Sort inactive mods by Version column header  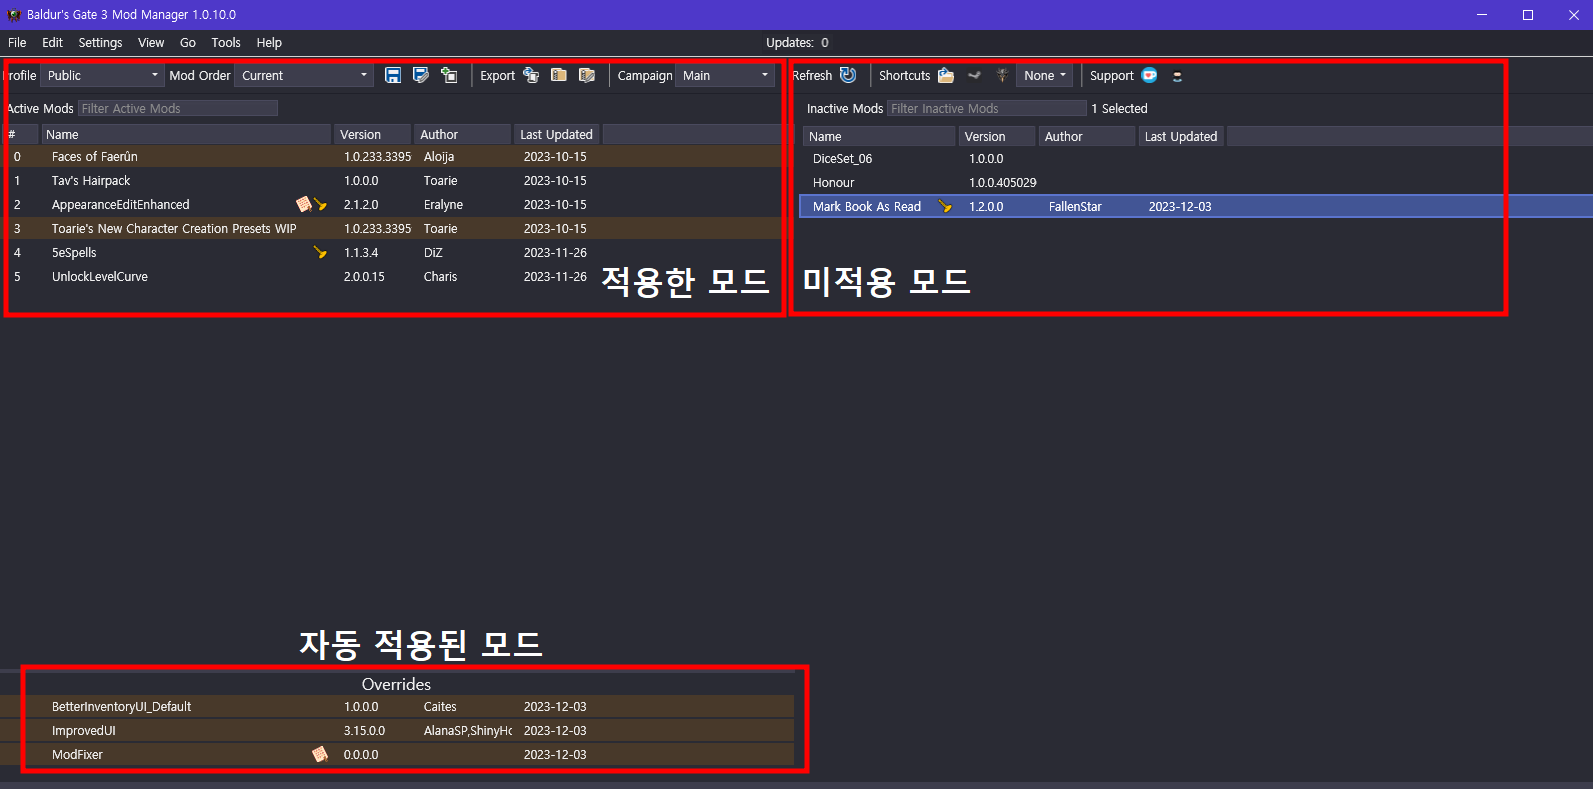pyautogui.click(x=997, y=136)
